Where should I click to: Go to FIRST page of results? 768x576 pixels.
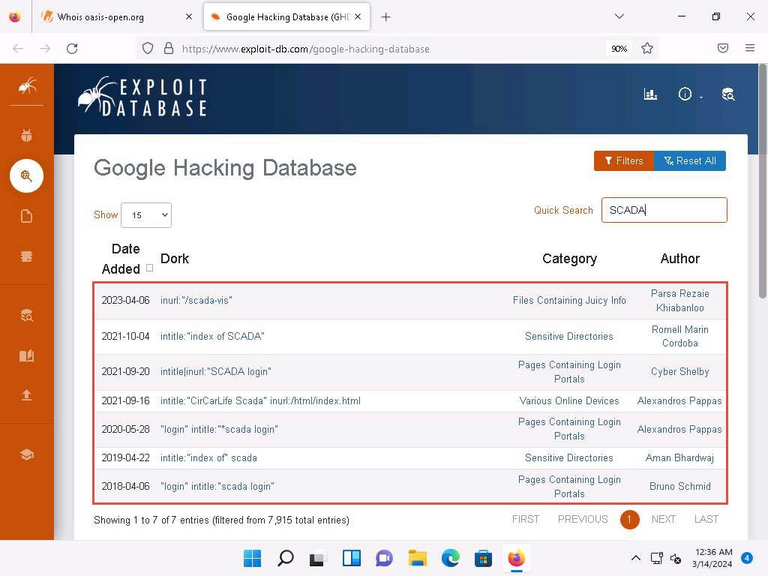tap(526, 519)
